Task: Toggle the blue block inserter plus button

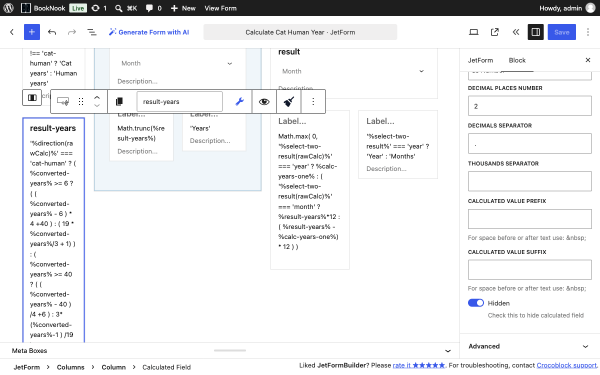Action: tap(32, 32)
